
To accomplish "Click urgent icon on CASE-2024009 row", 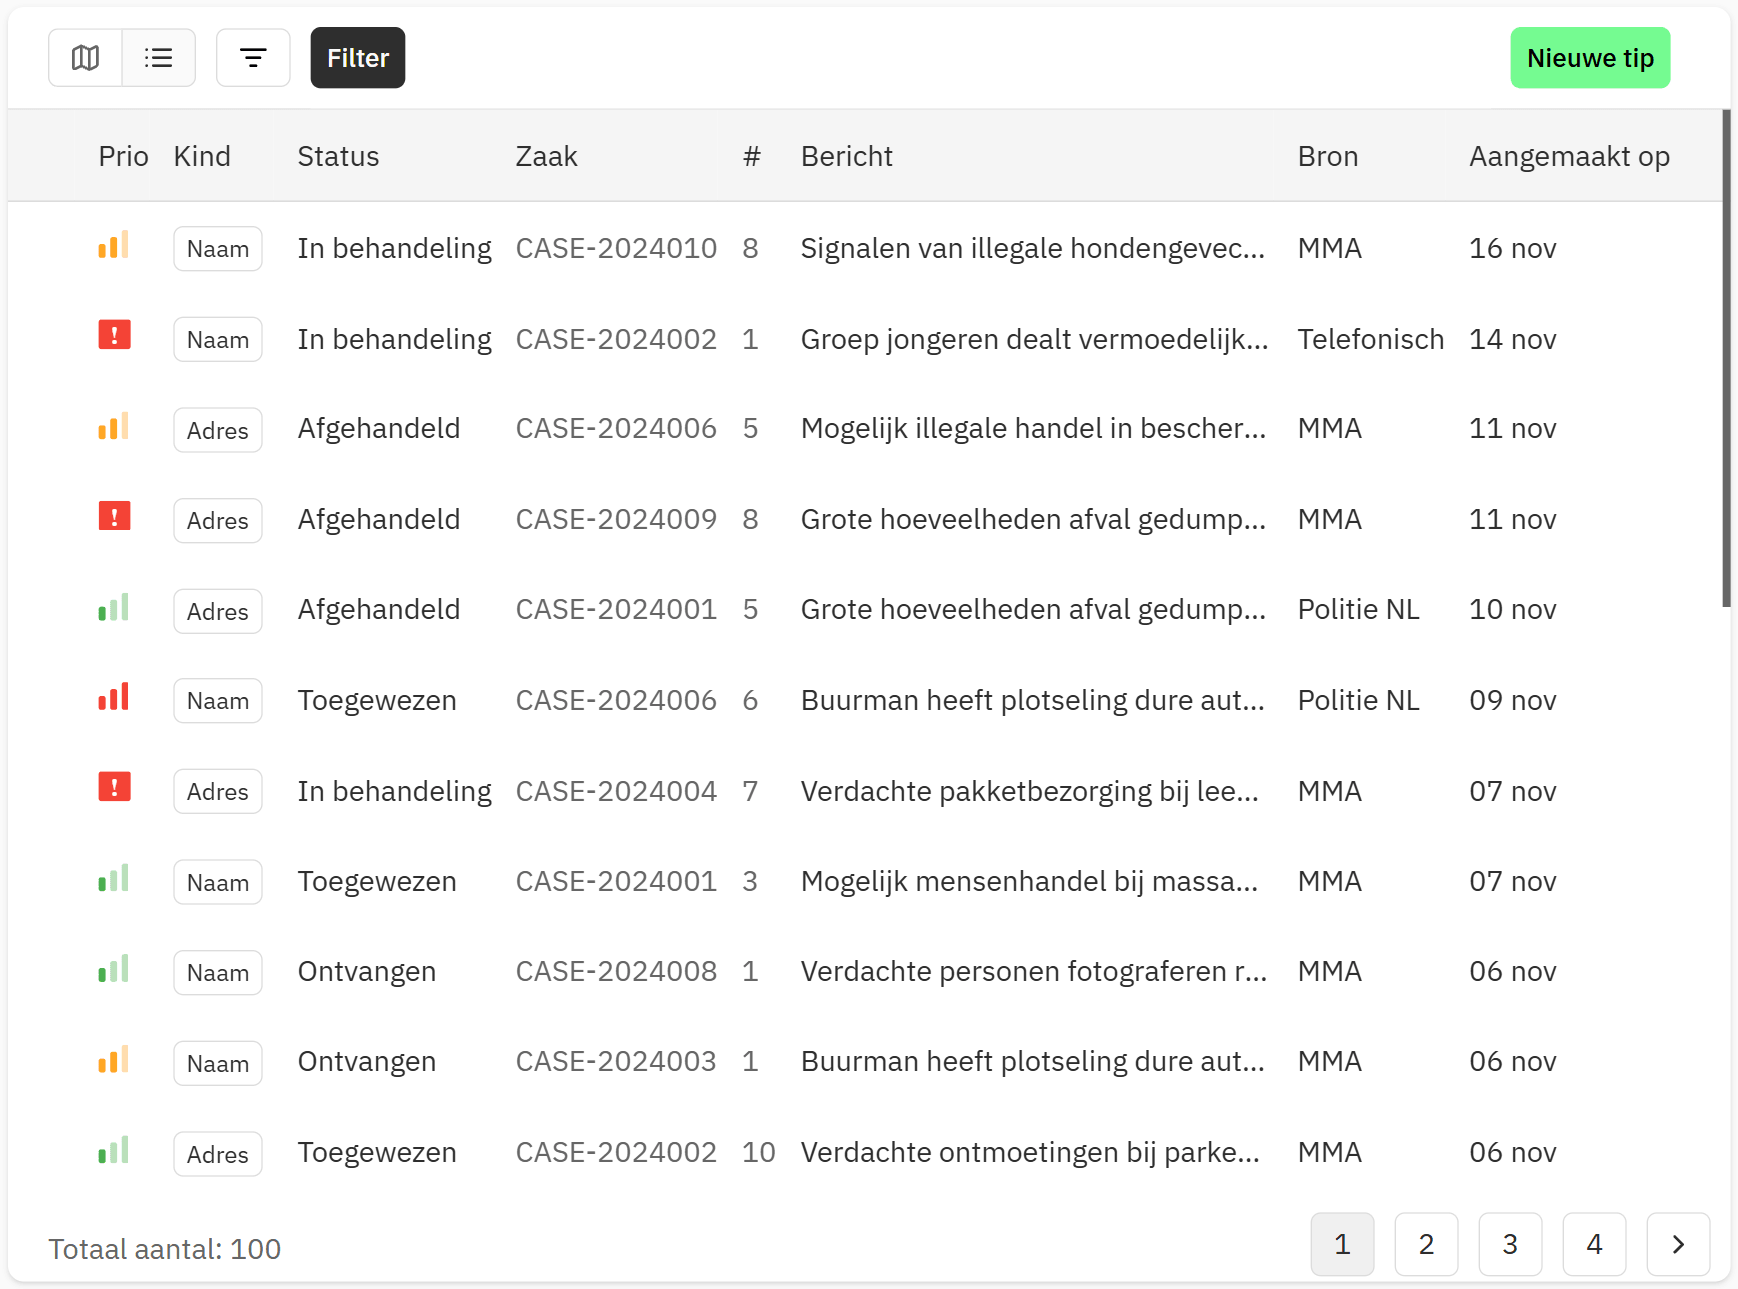I will click(x=114, y=516).
